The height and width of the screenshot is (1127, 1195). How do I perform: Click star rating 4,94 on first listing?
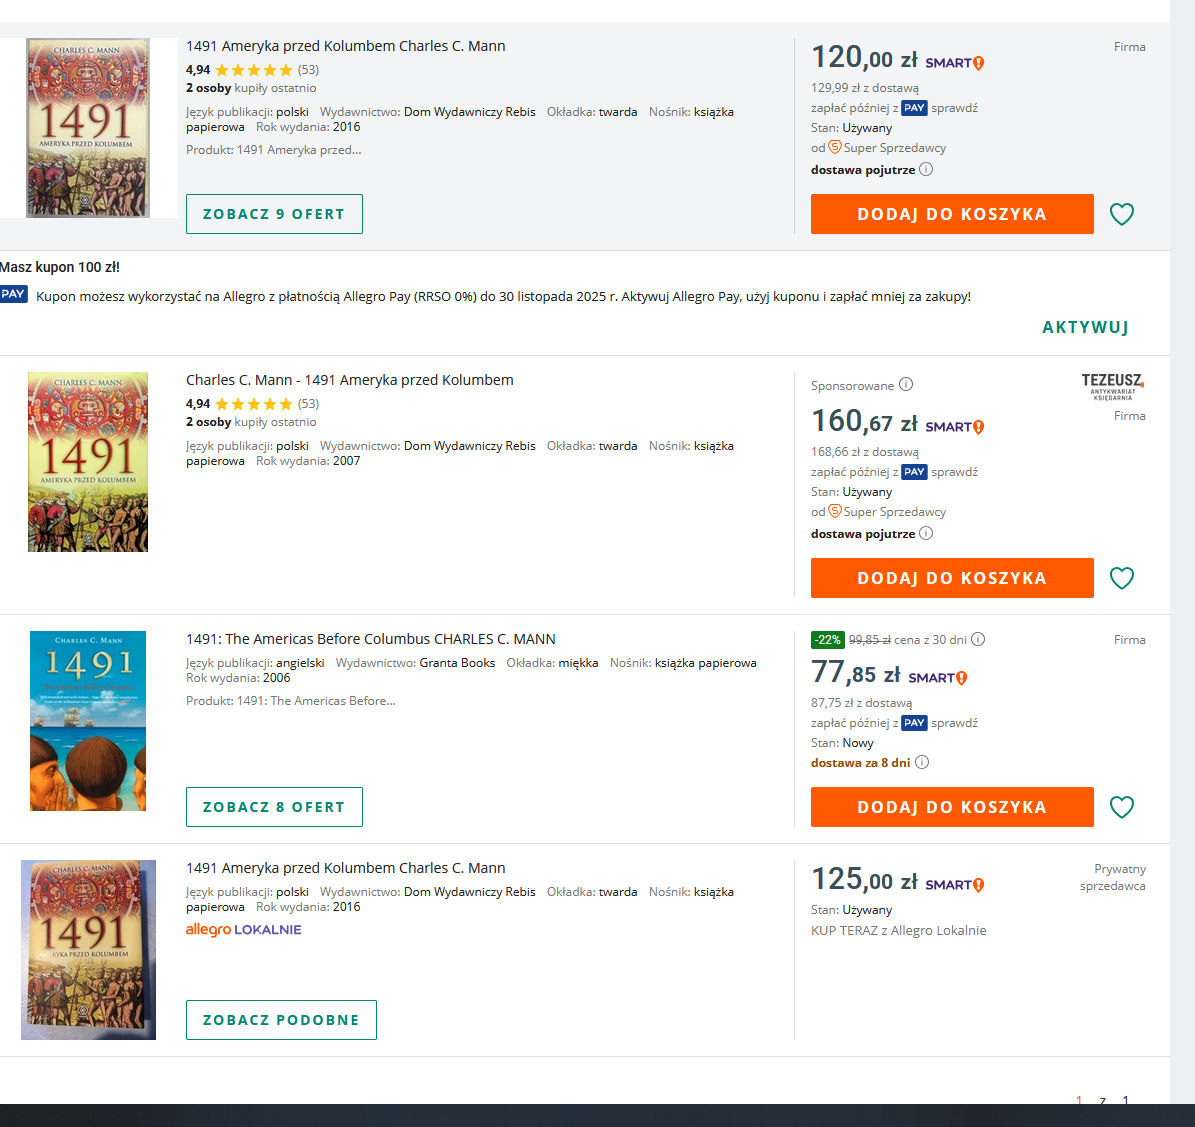253,70
